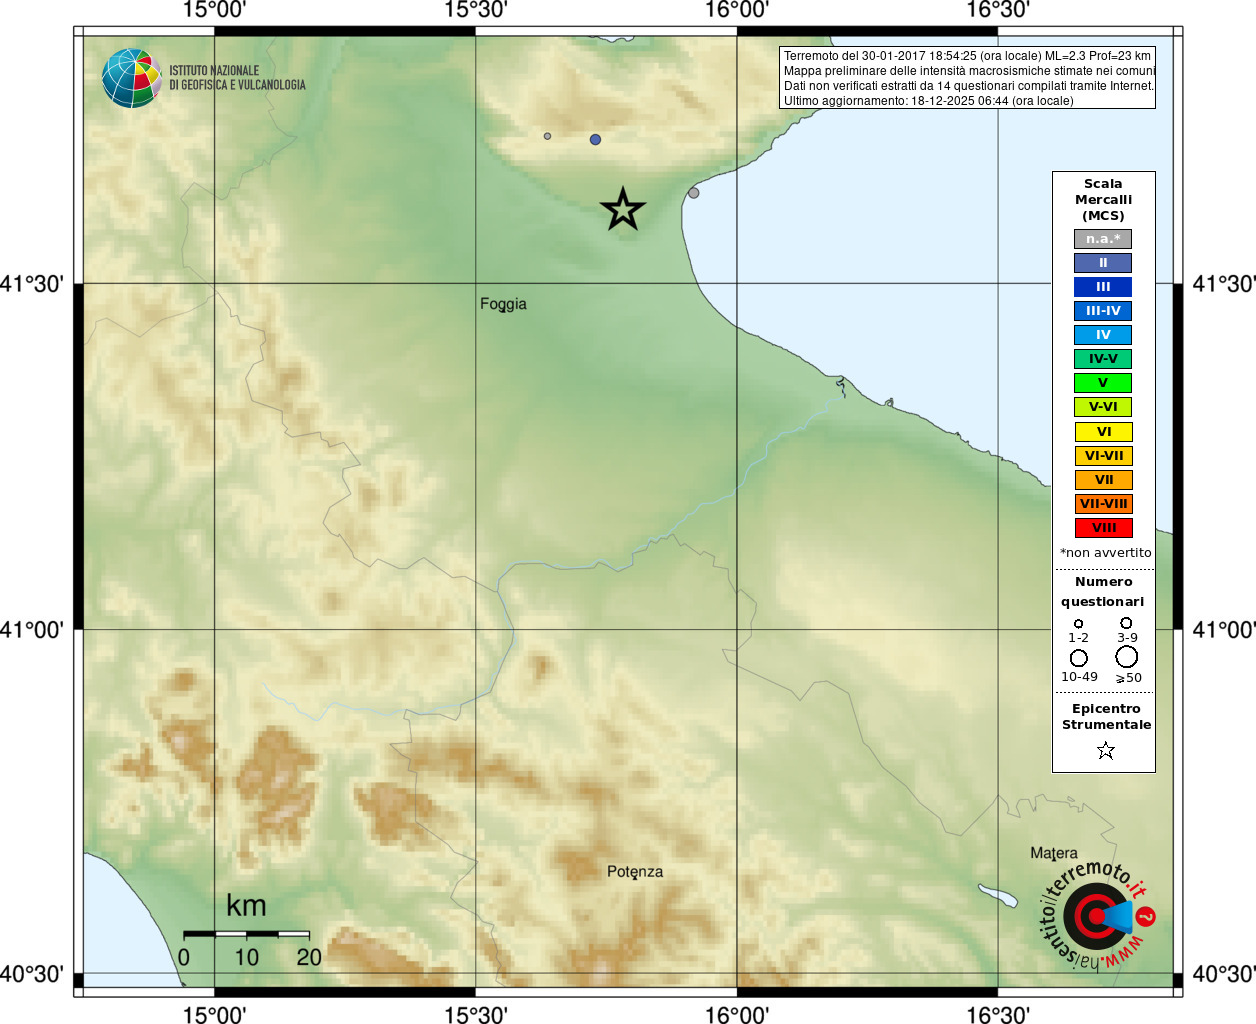The width and height of the screenshot is (1256, 1024).
Task: Select the intensity VIII red swatch
Action: click(x=1103, y=528)
